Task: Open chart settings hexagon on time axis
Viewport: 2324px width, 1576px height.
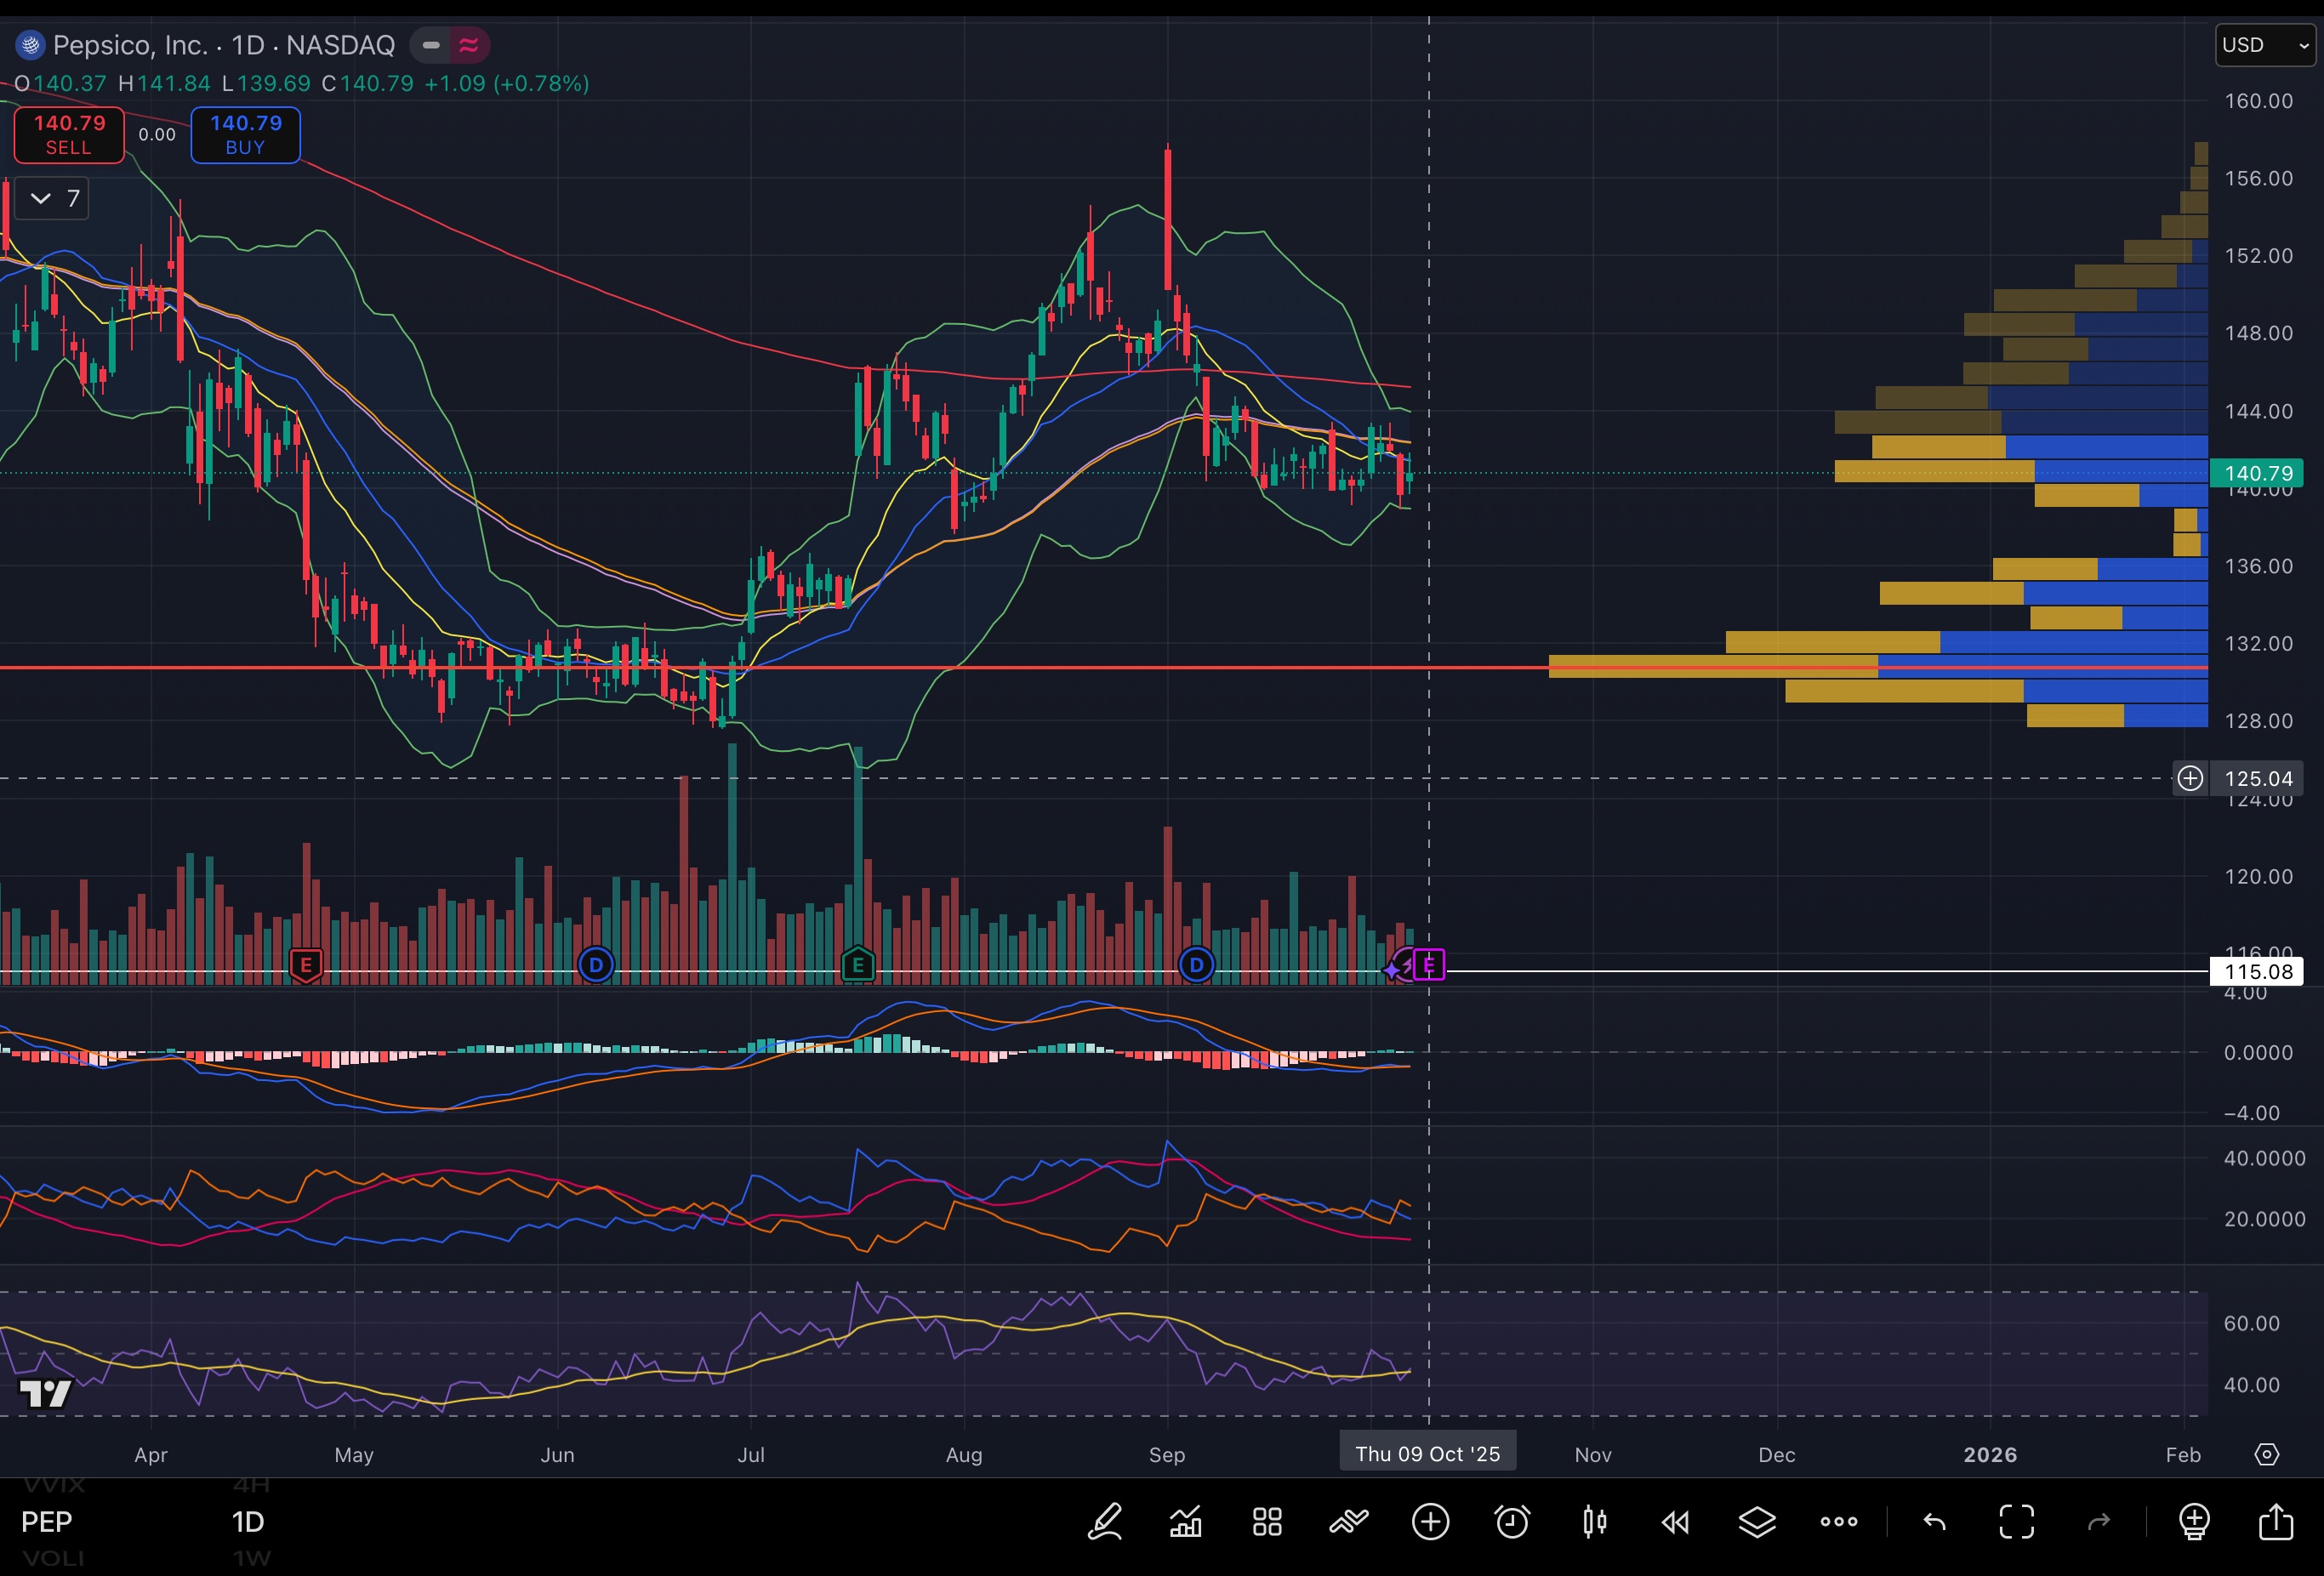Action: pyautogui.click(x=2267, y=1454)
